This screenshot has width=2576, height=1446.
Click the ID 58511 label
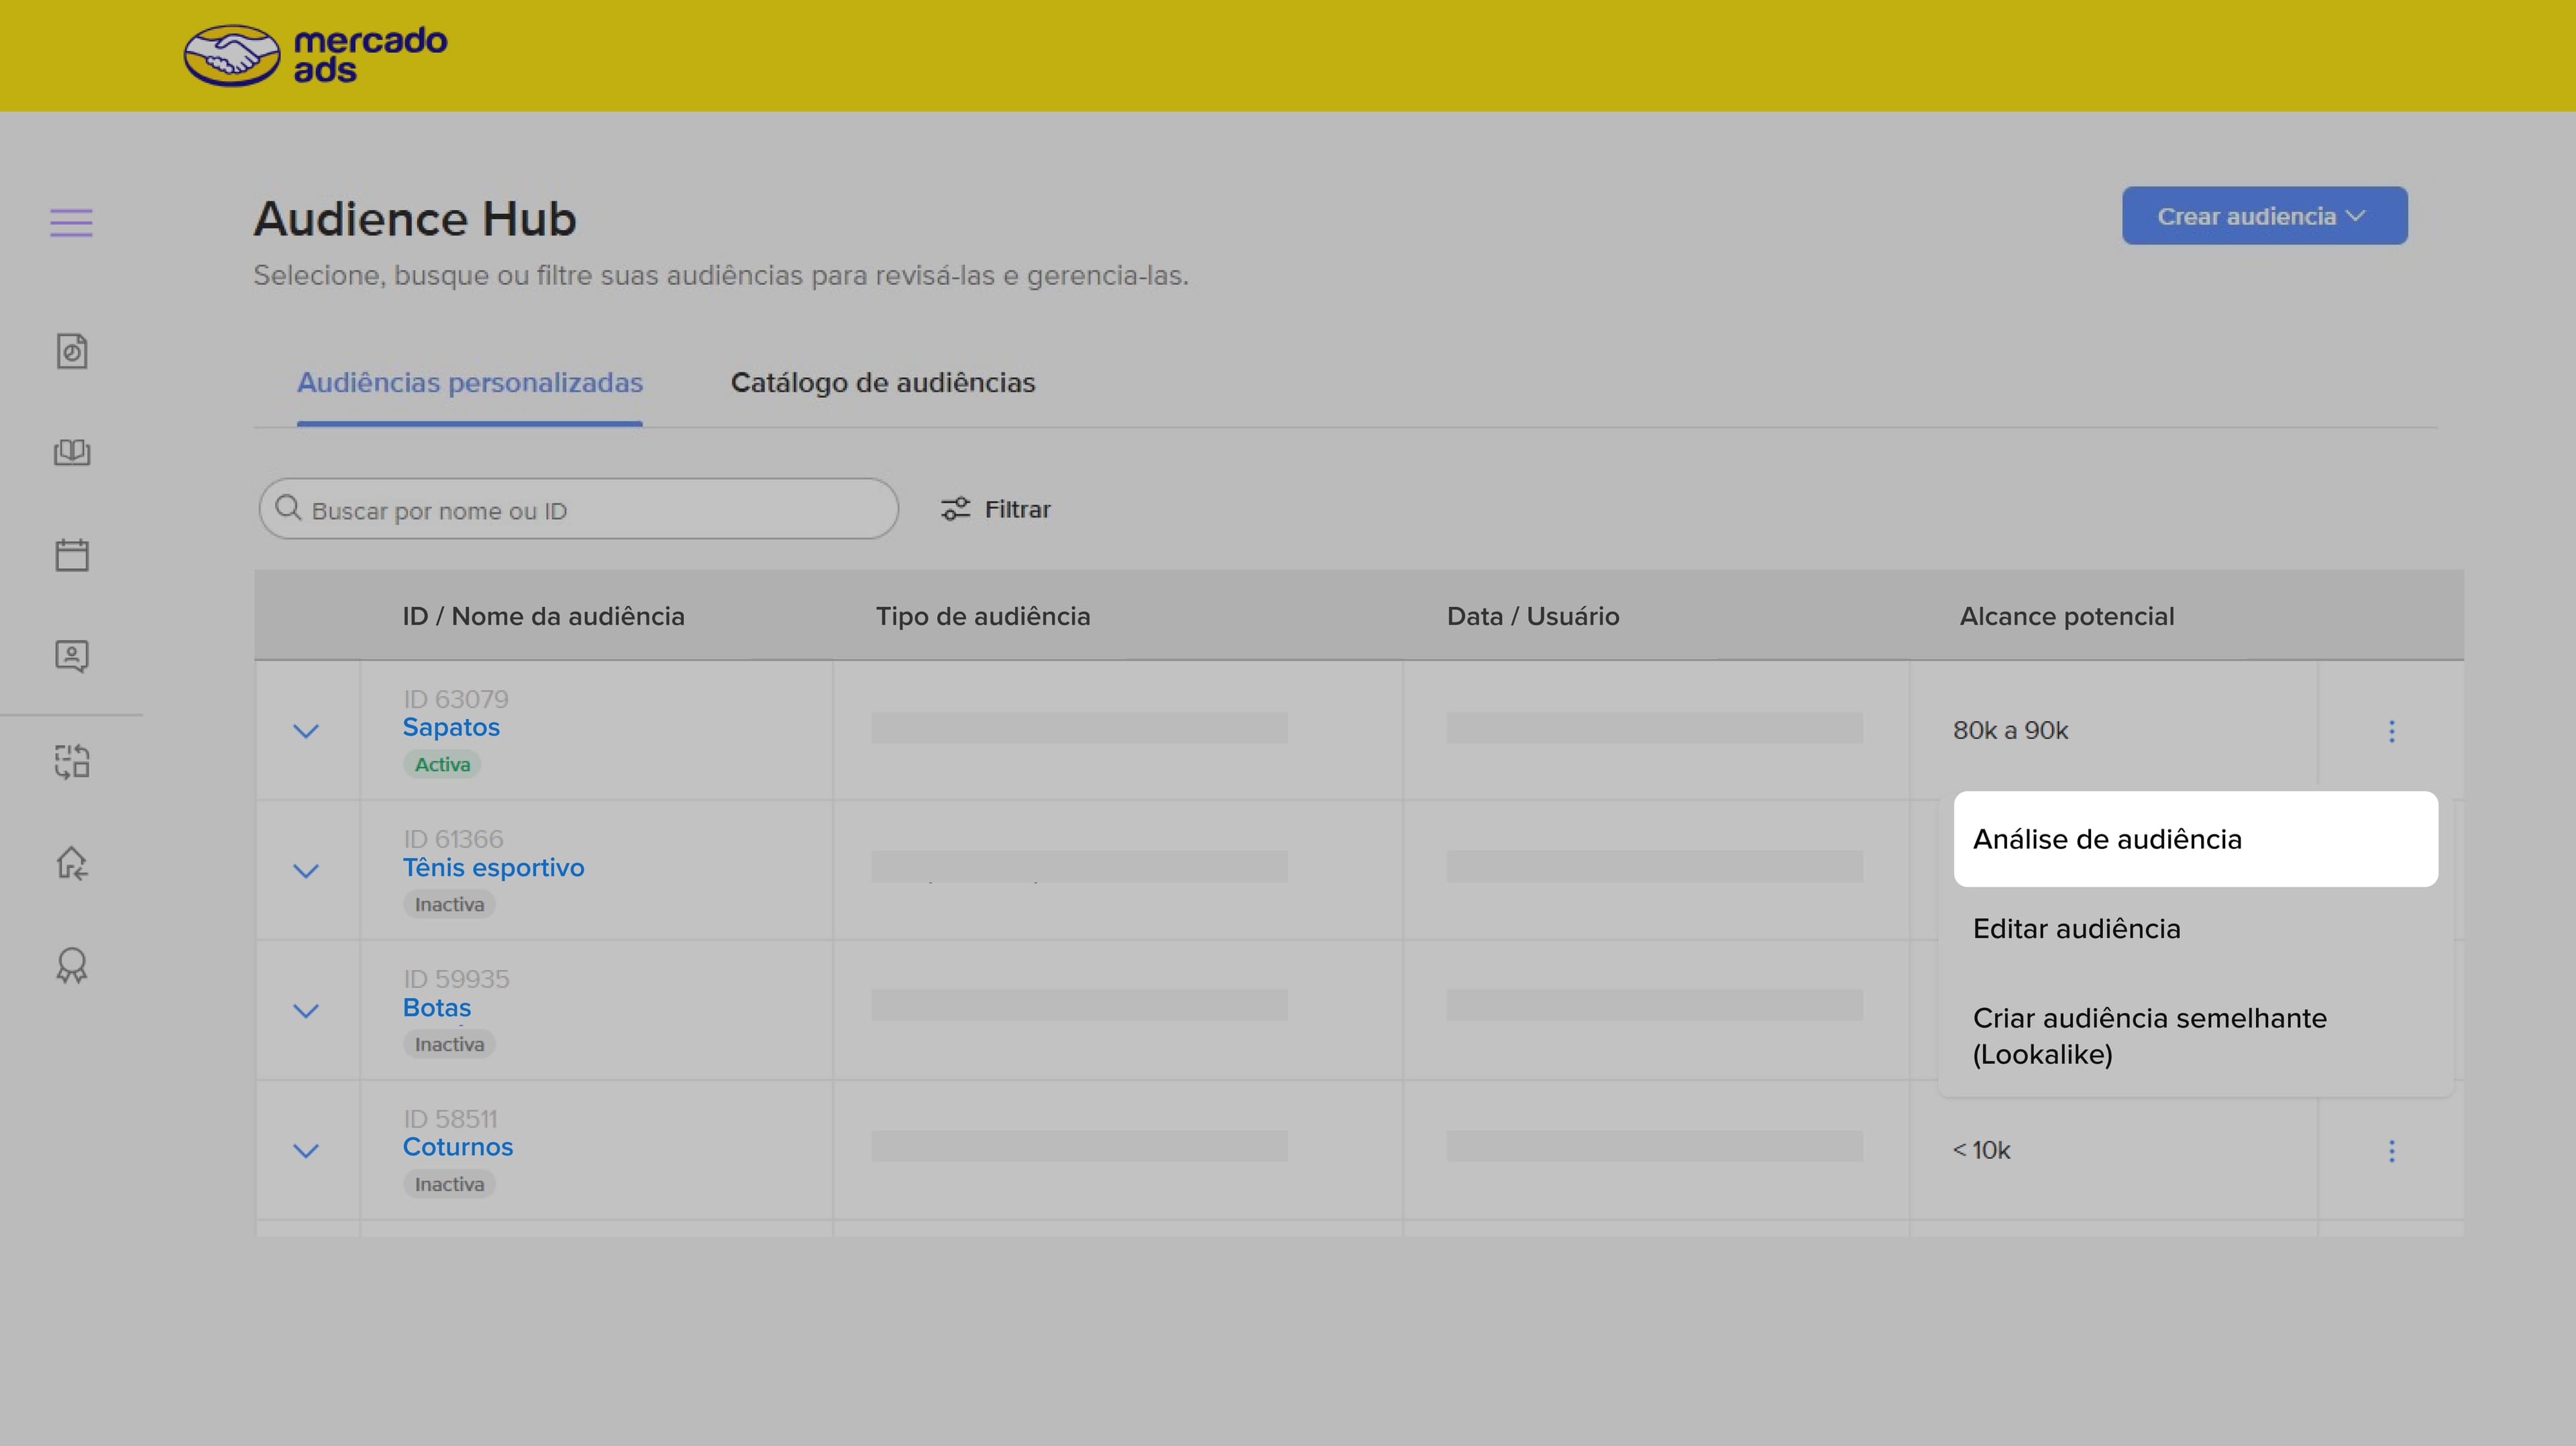[450, 1119]
